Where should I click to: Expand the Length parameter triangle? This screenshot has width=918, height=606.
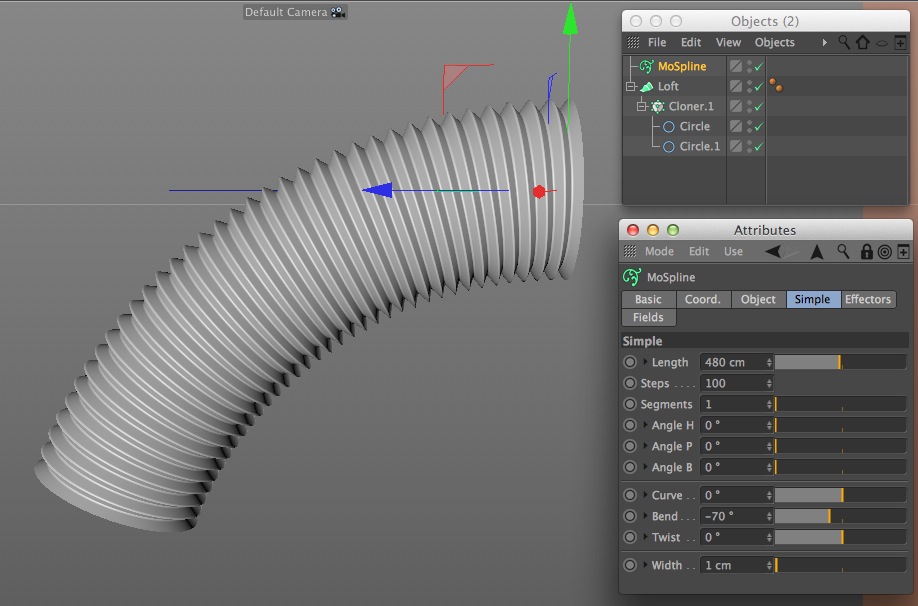[645, 362]
